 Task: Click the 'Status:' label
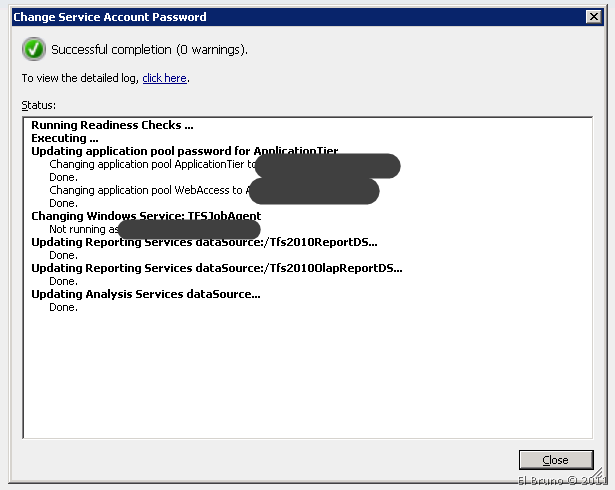[x=39, y=104]
